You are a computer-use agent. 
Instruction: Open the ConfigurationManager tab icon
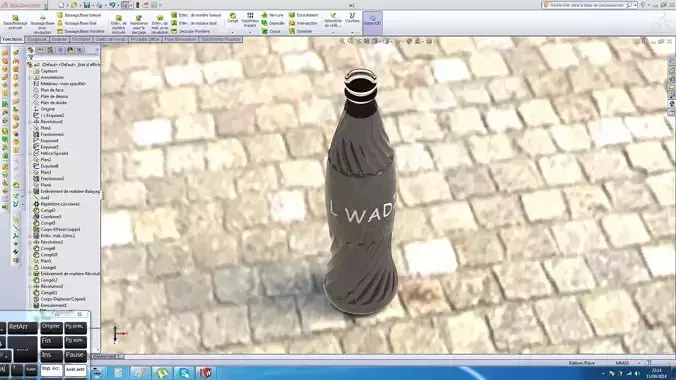point(50,50)
